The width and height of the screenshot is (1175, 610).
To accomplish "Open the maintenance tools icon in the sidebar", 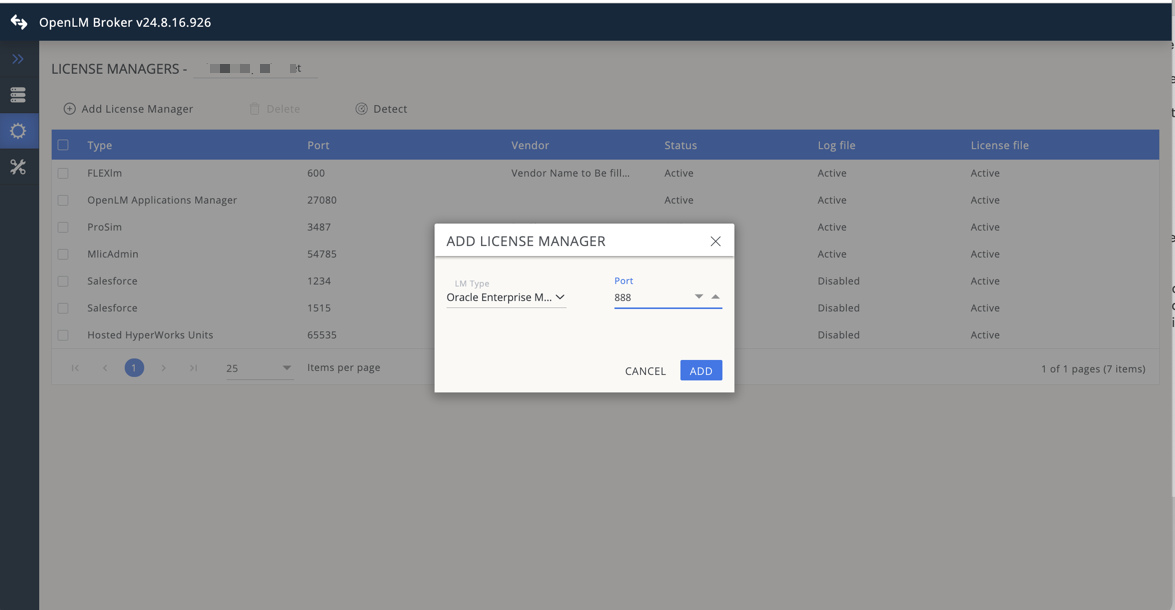I will [17, 166].
